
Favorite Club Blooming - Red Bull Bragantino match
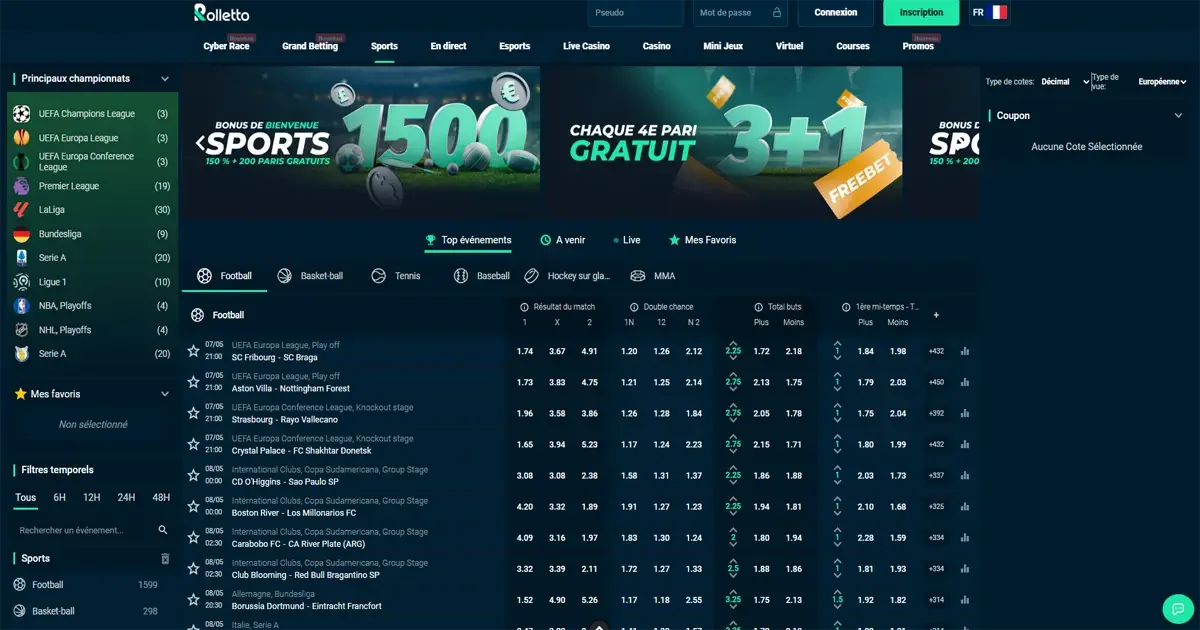(194, 569)
